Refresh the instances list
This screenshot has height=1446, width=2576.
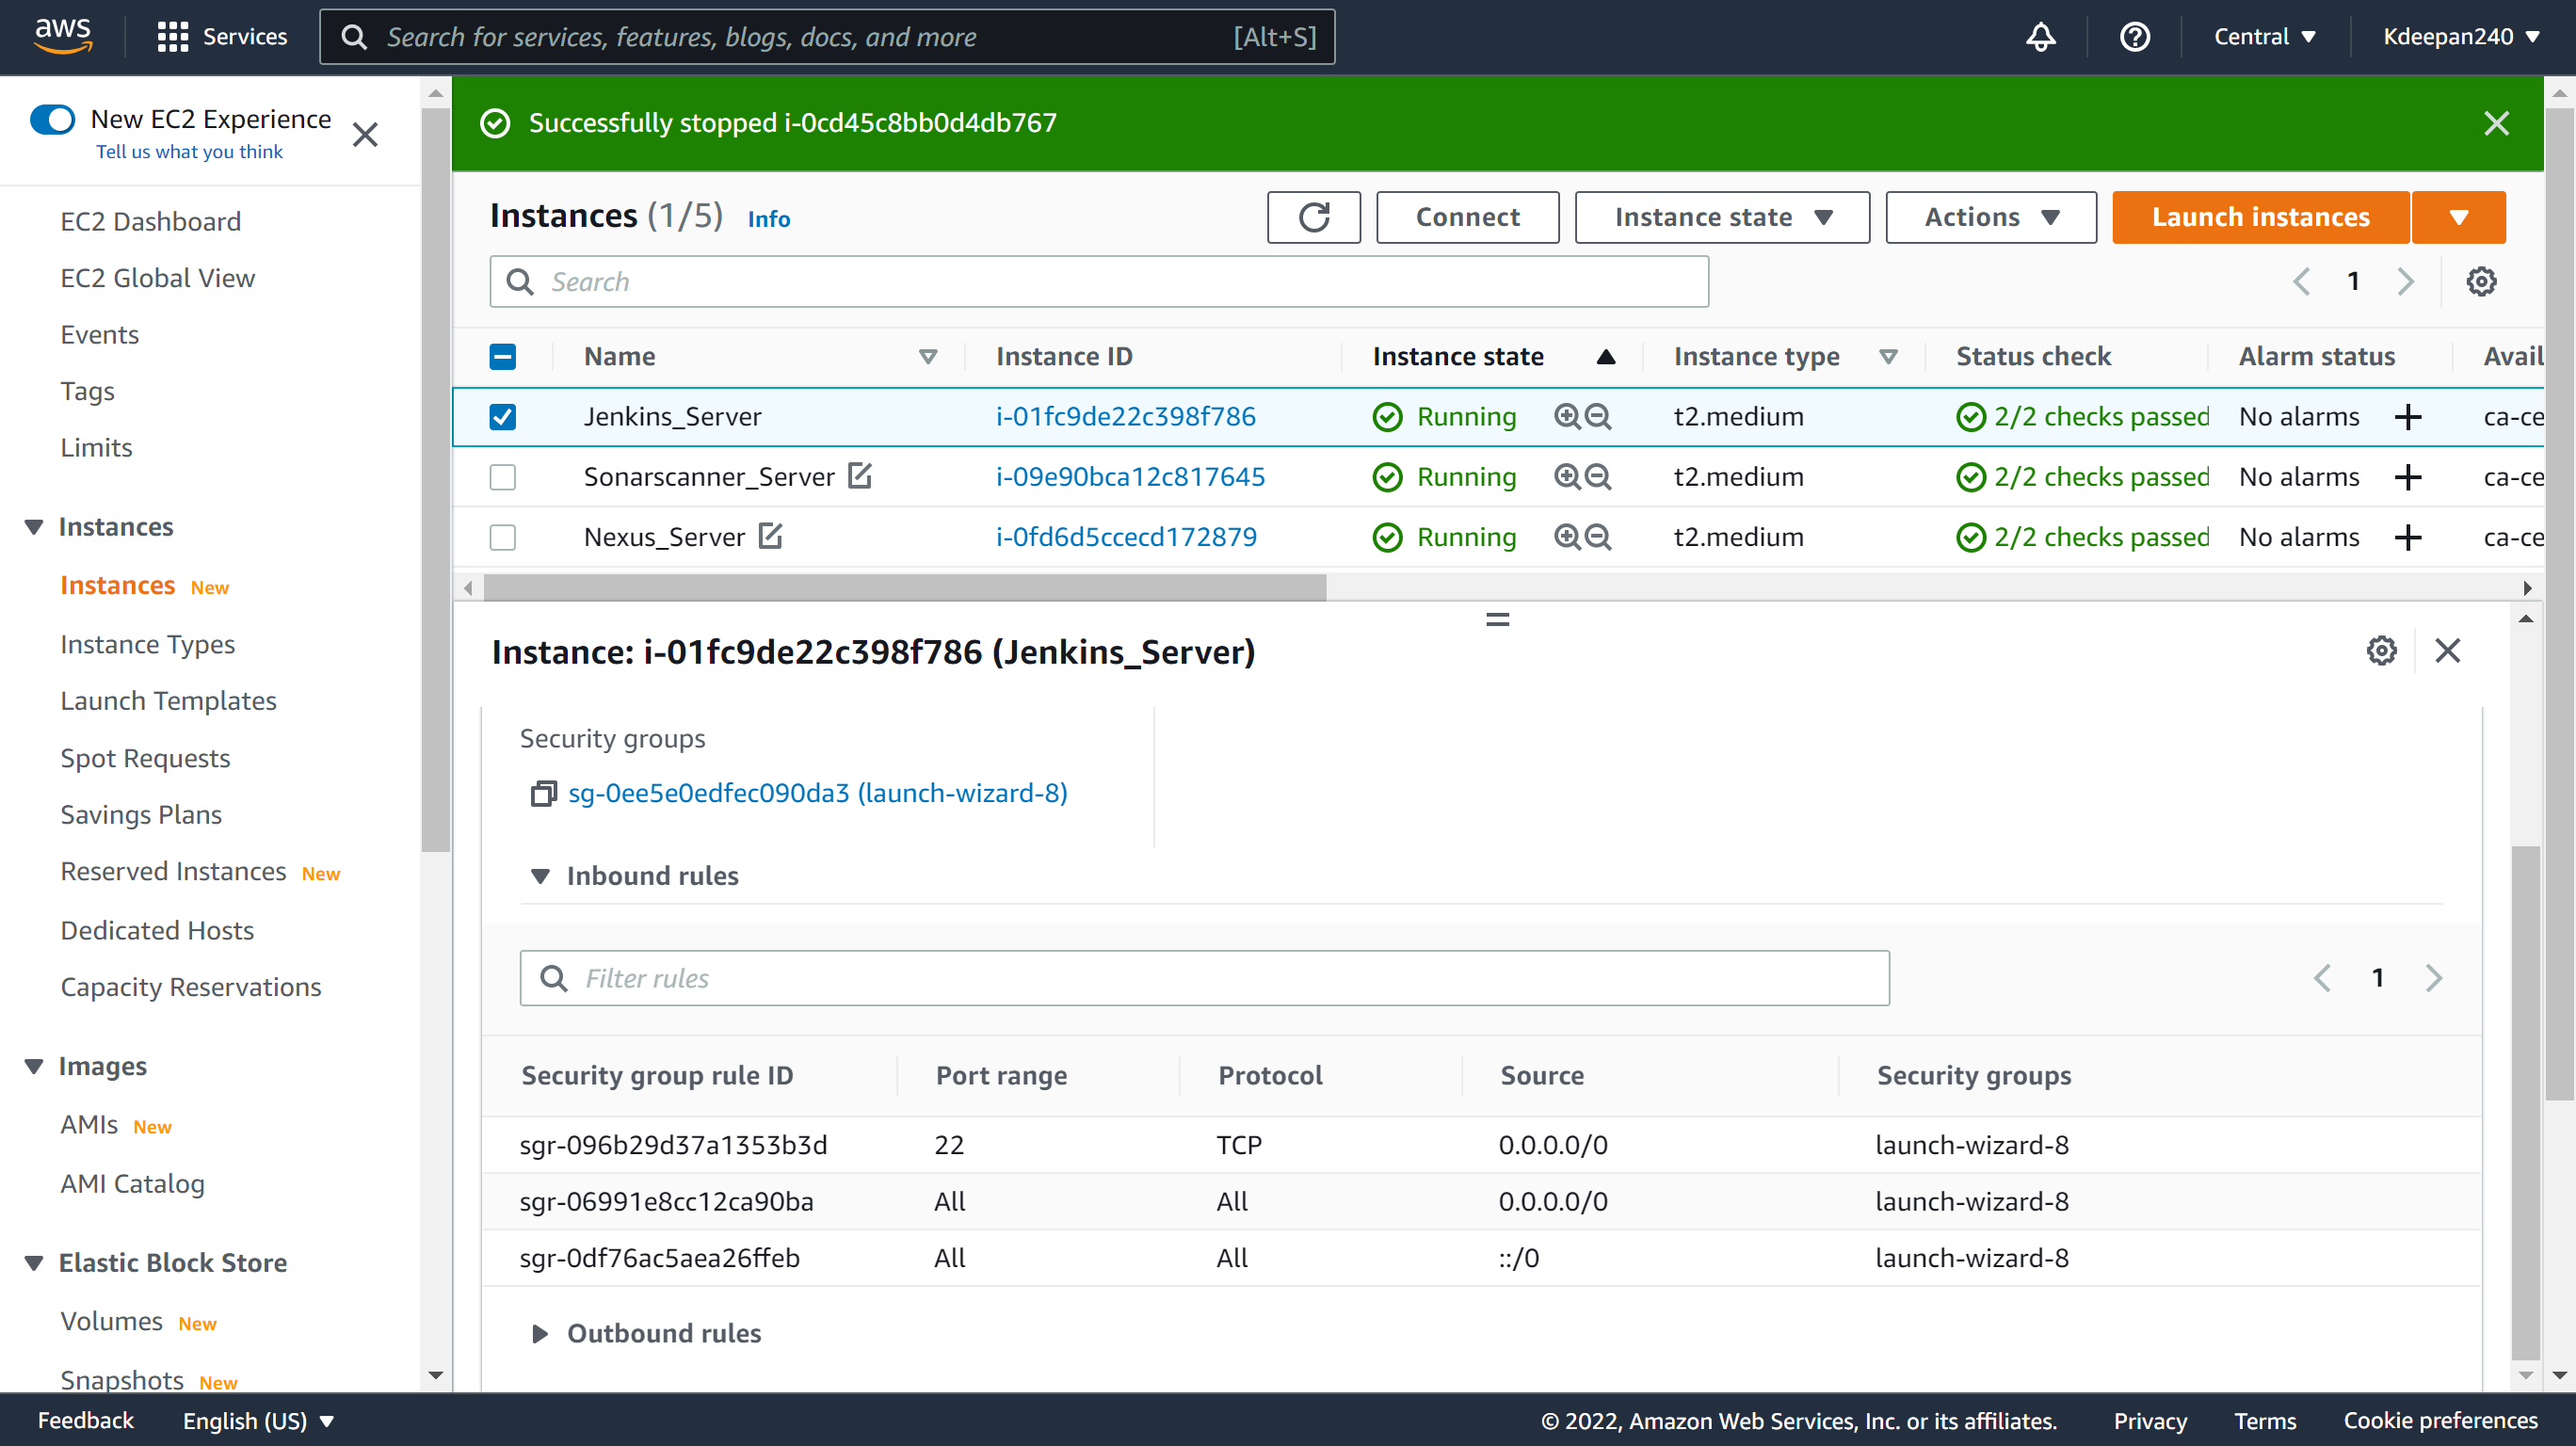click(x=1313, y=217)
